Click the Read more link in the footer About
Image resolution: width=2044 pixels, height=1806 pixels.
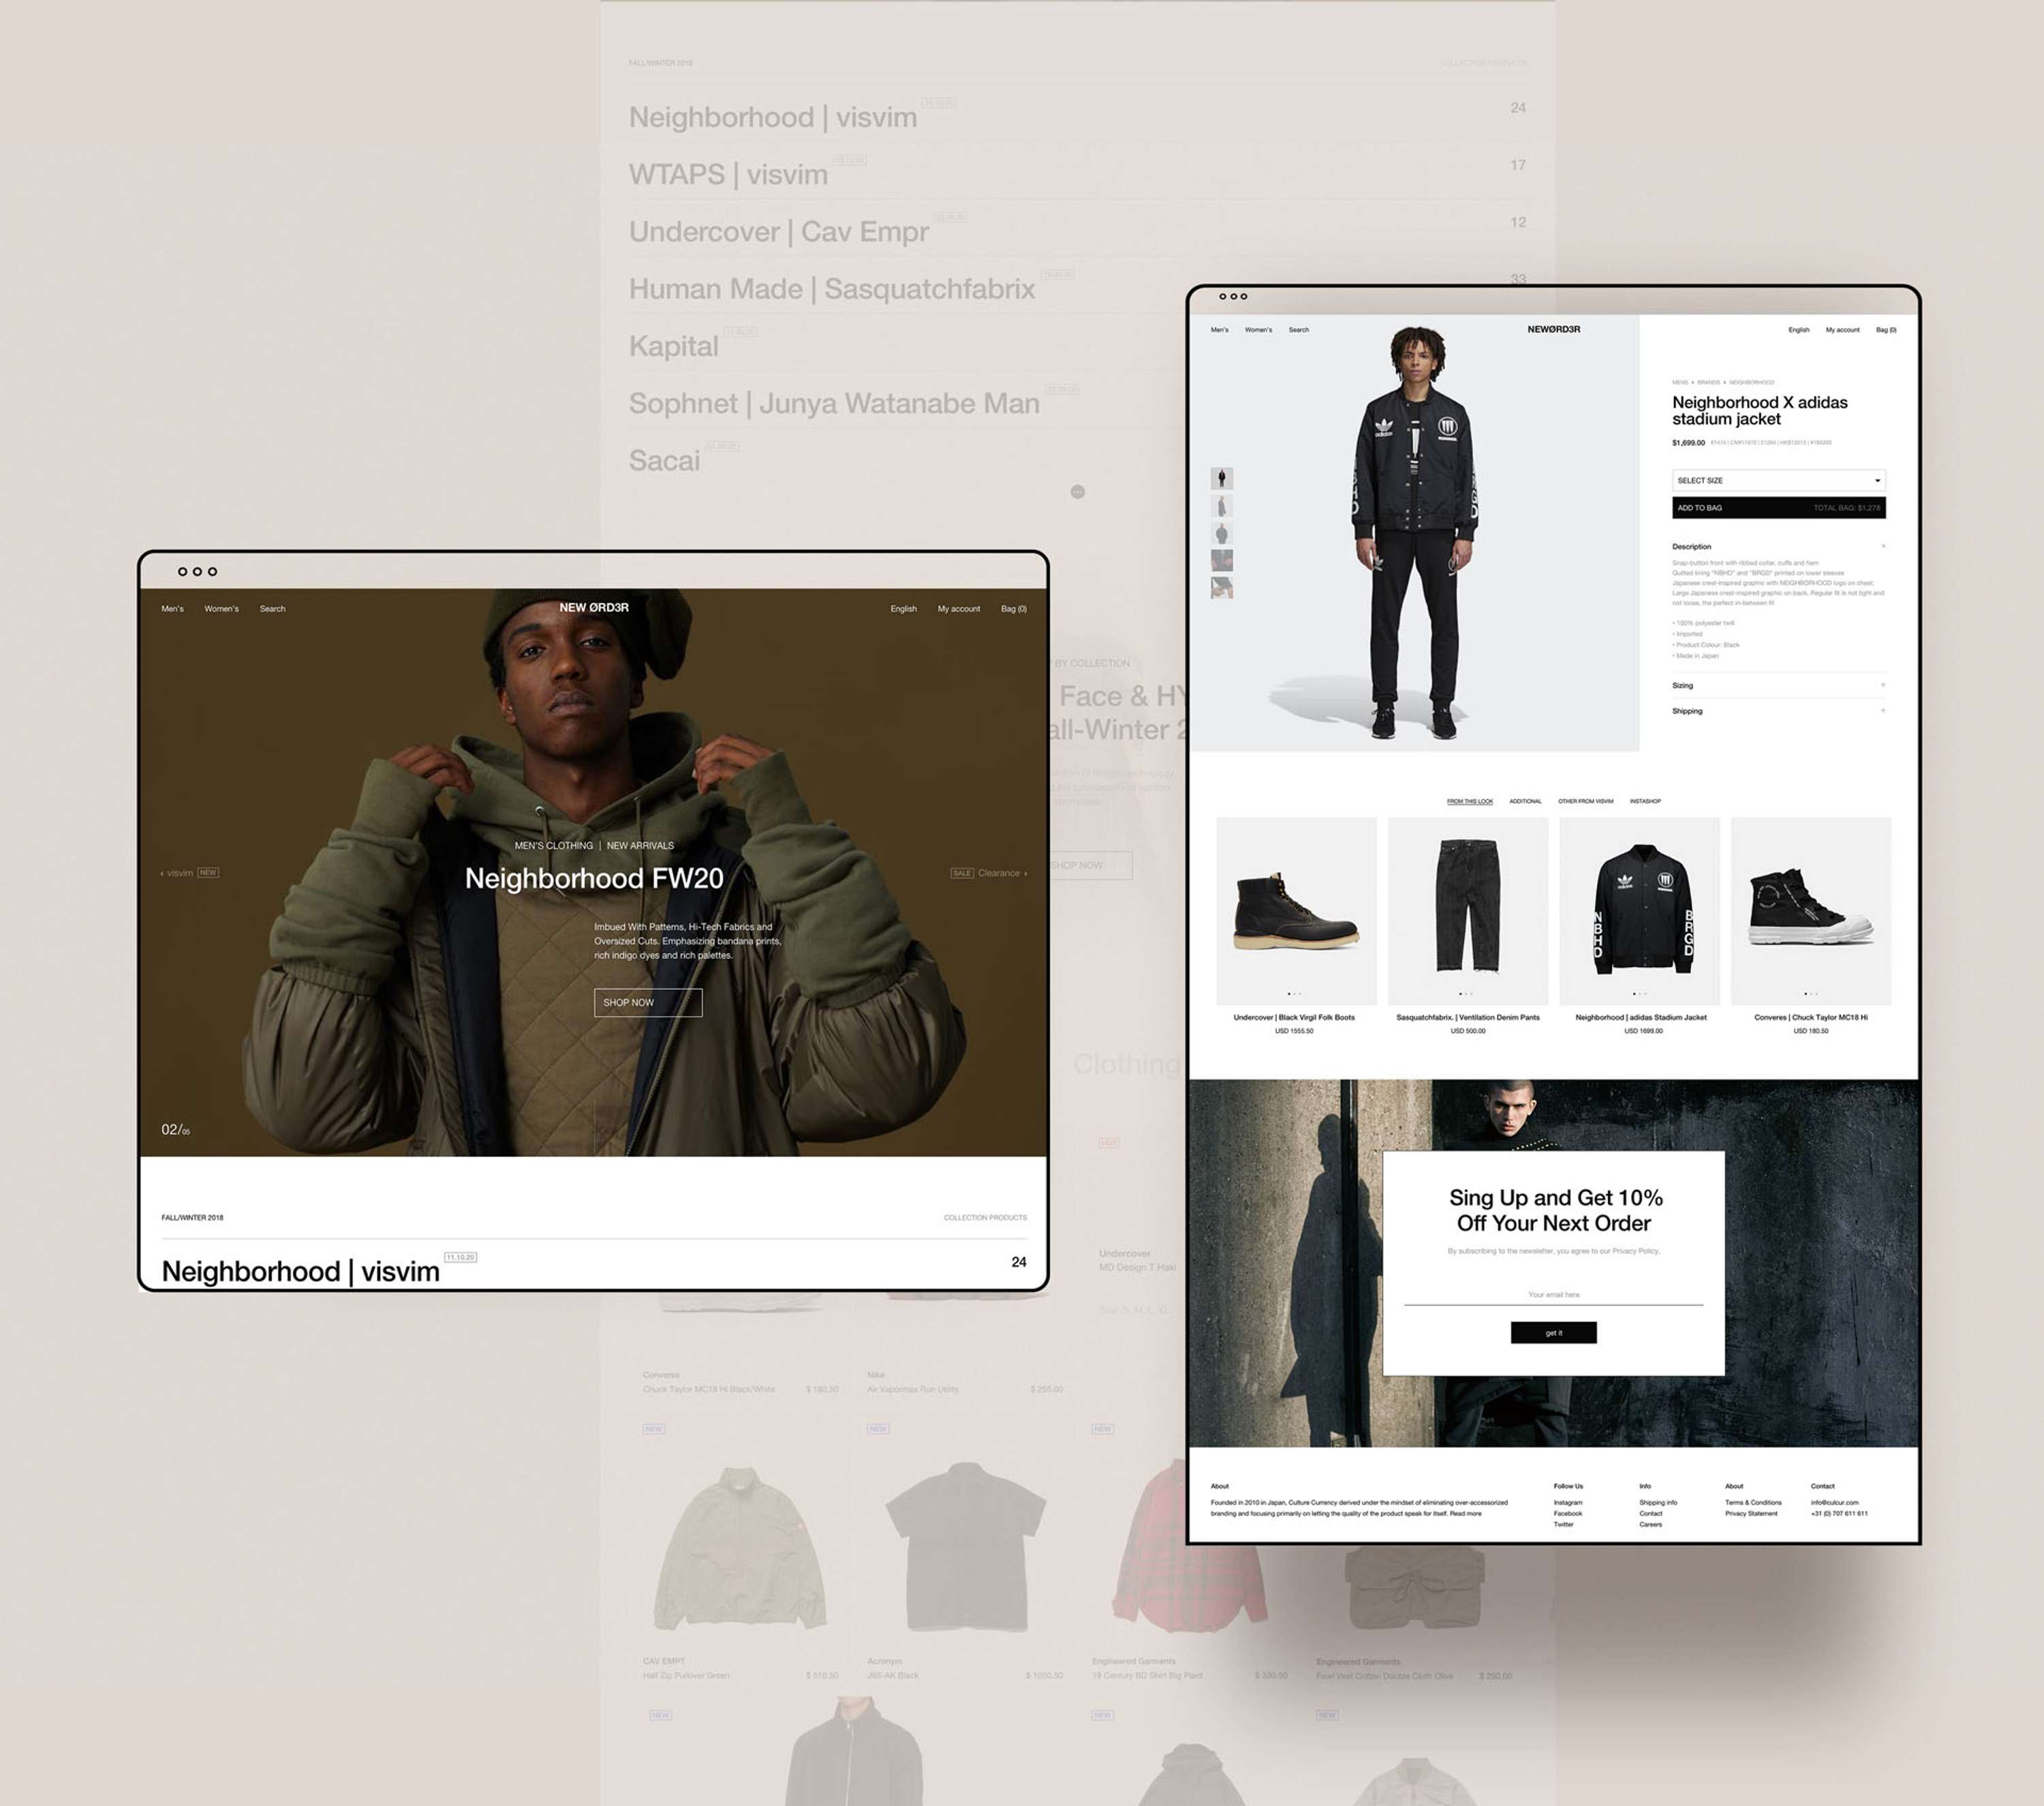point(1465,1514)
